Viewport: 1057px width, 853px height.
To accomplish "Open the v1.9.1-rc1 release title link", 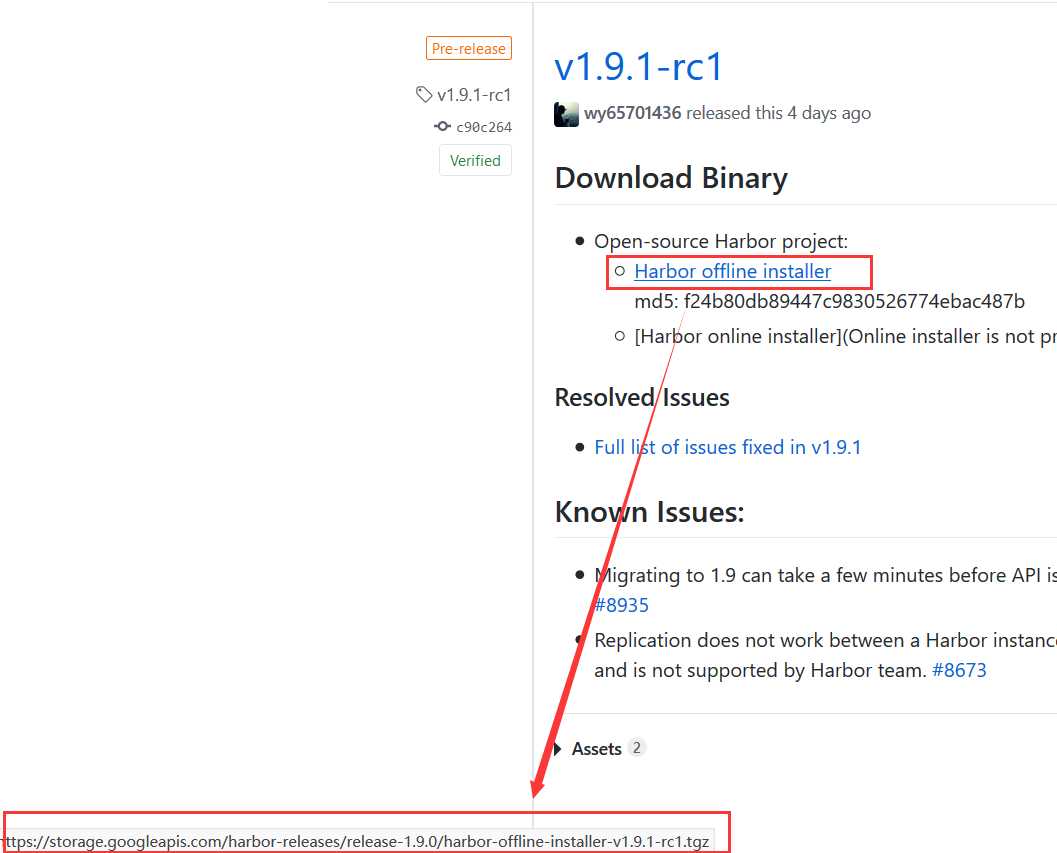I will pyautogui.click(x=638, y=66).
